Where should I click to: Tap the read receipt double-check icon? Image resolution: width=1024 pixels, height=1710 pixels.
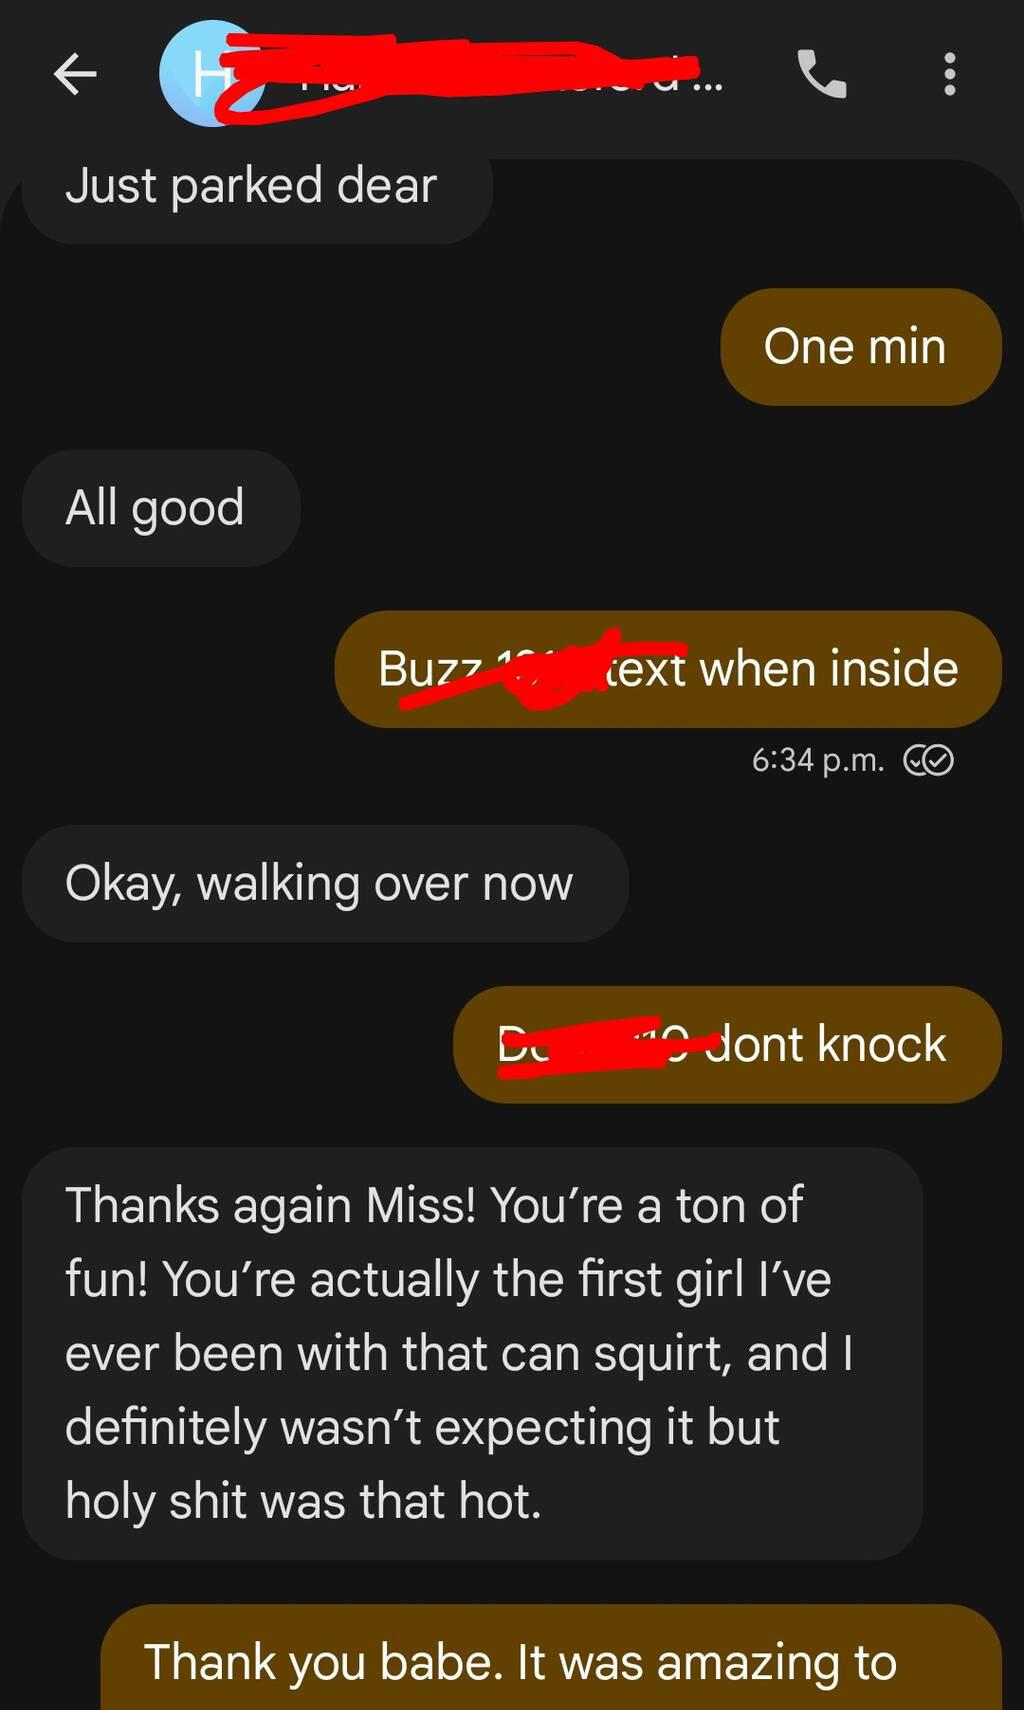(x=928, y=761)
